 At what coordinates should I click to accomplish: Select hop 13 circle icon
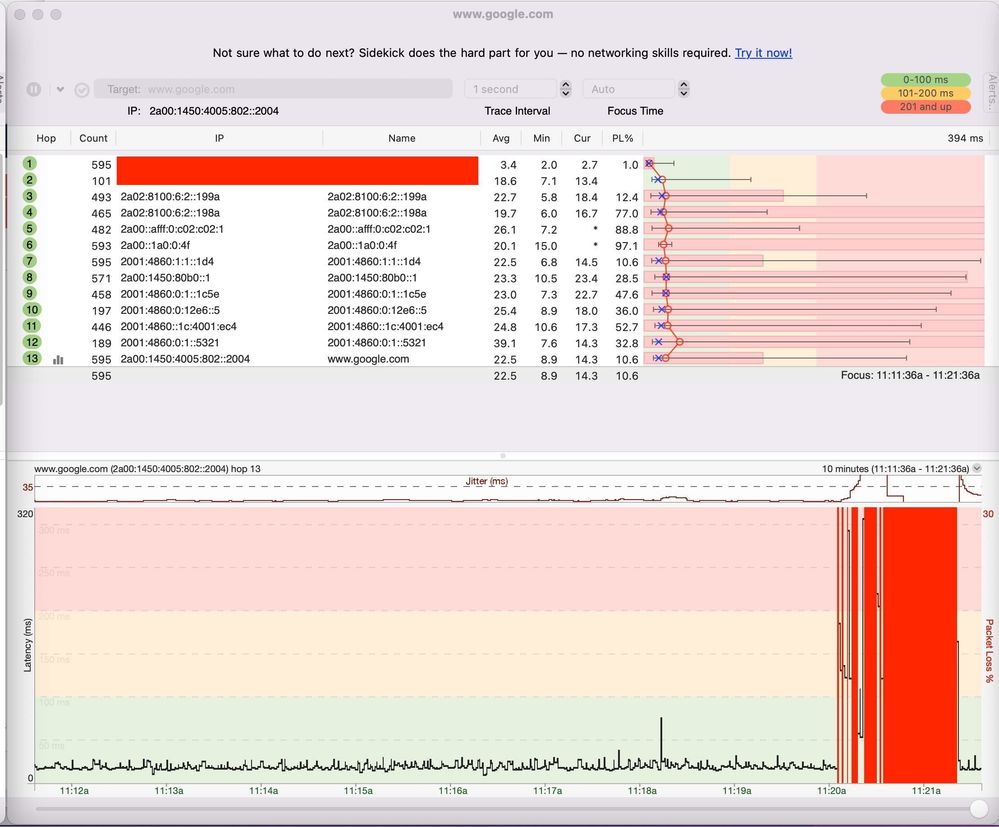click(32, 358)
